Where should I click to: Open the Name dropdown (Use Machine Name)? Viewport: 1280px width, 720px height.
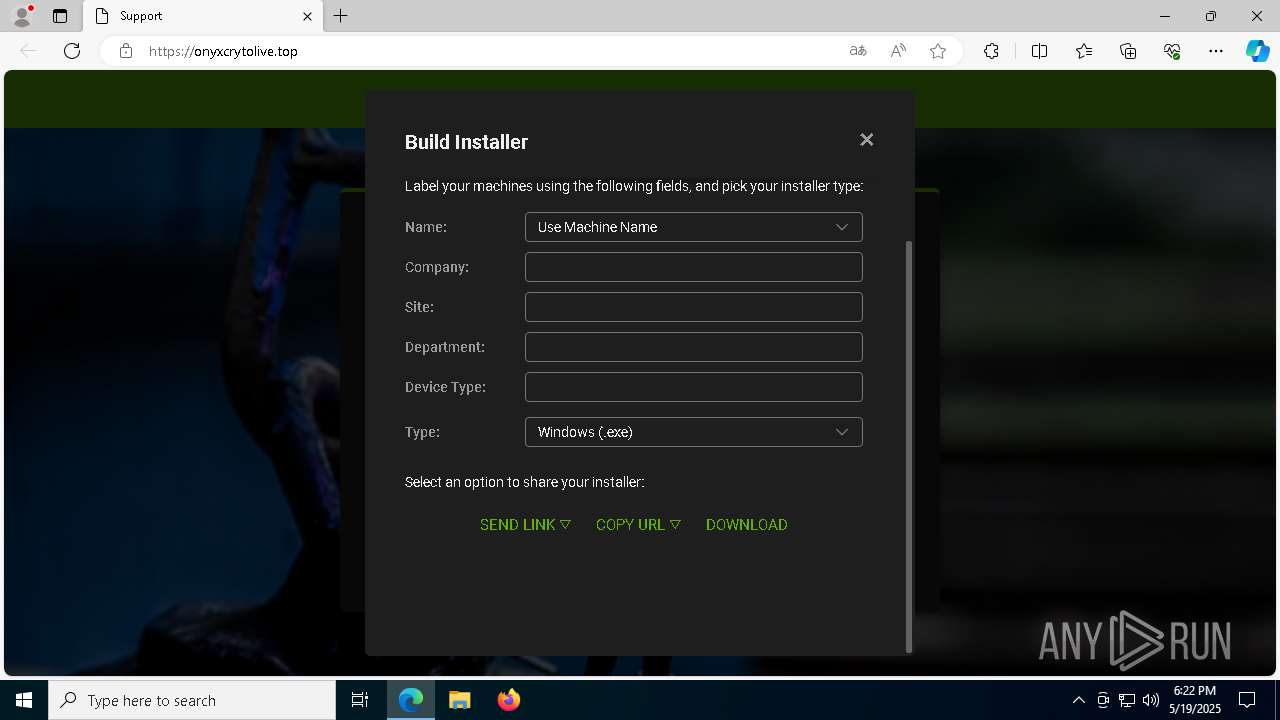click(x=693, y=227)
